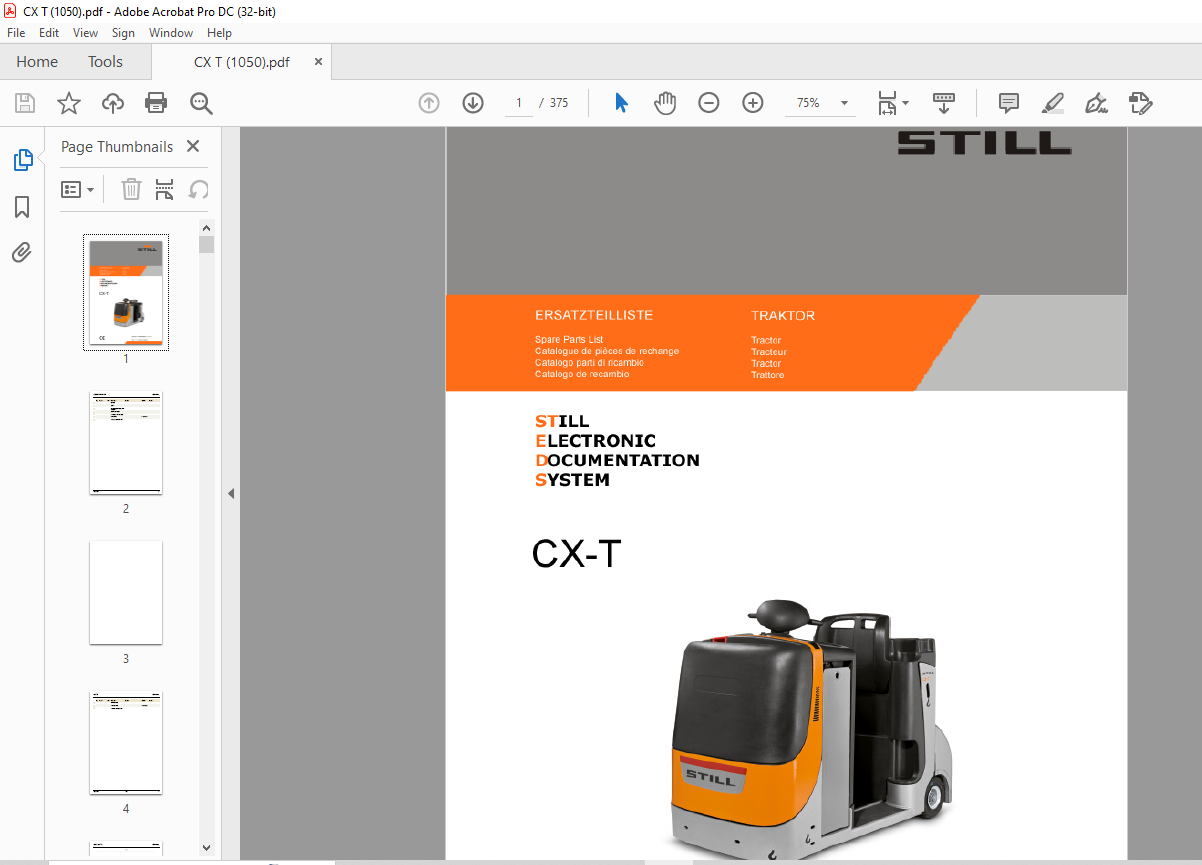Click the stamp/redact tool icon

[1141, 103]
